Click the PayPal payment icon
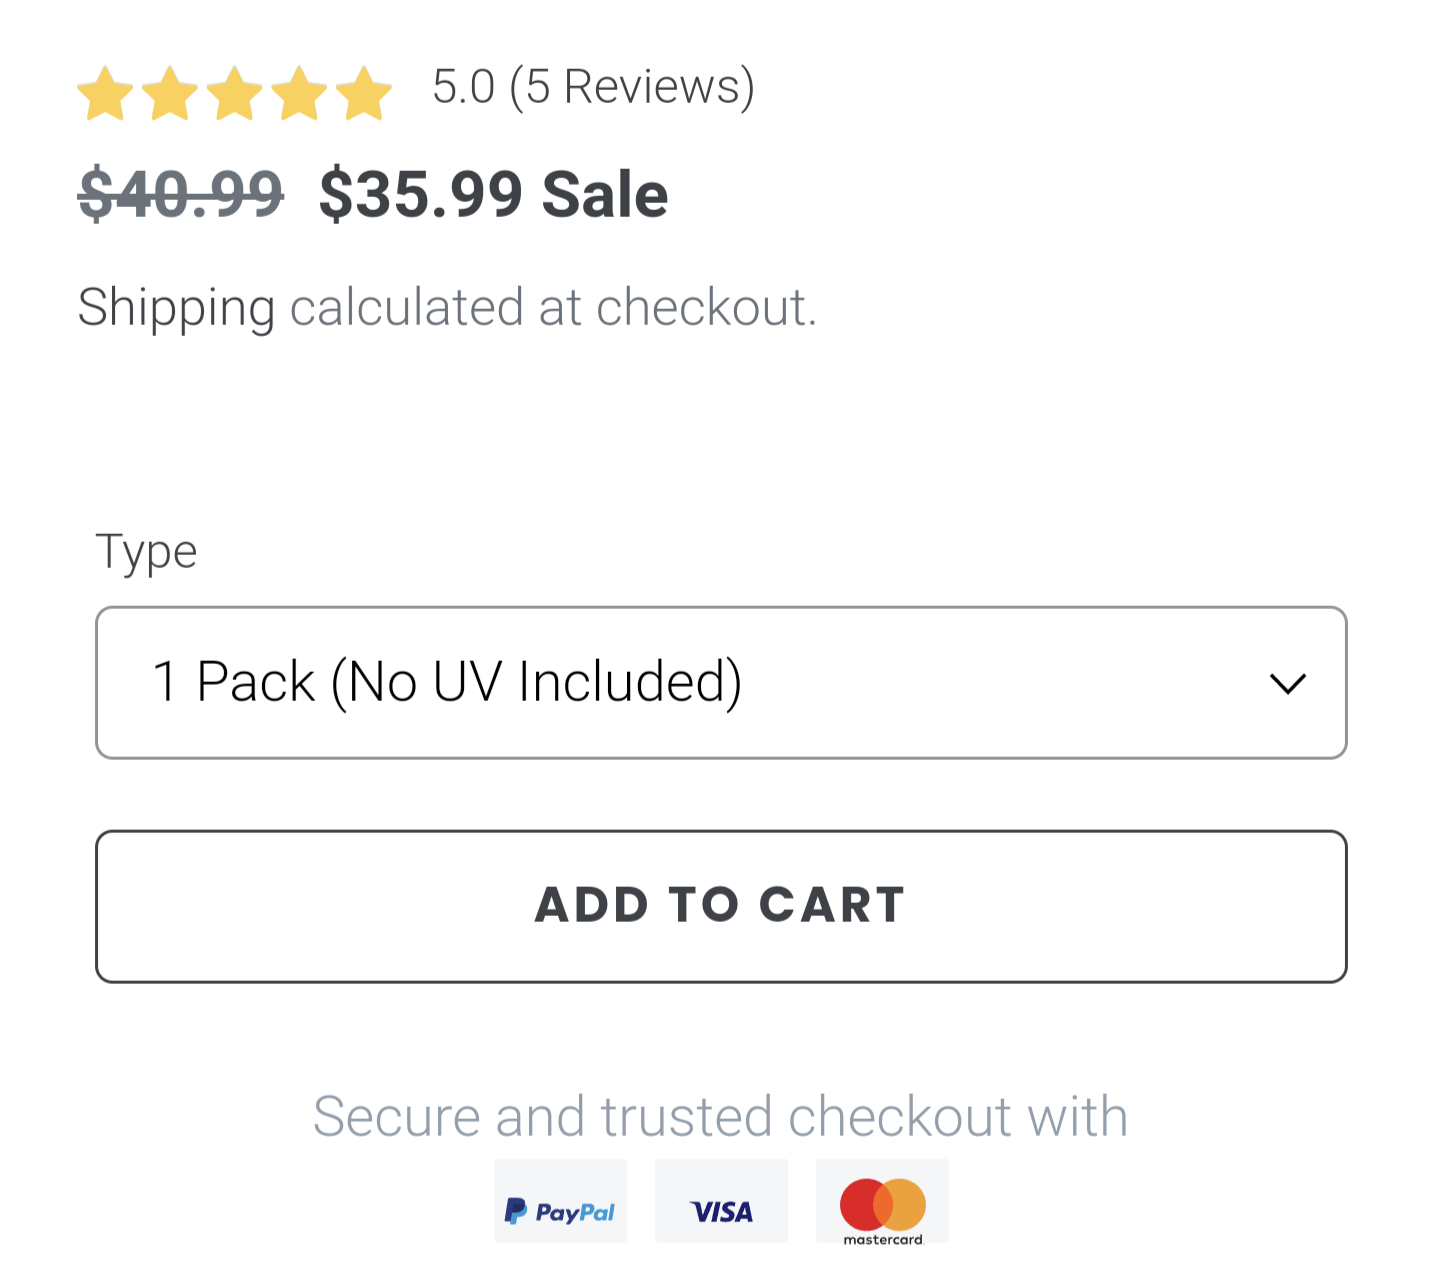The width and height of the screenshot is (1440, 1286). point(560,1201)
